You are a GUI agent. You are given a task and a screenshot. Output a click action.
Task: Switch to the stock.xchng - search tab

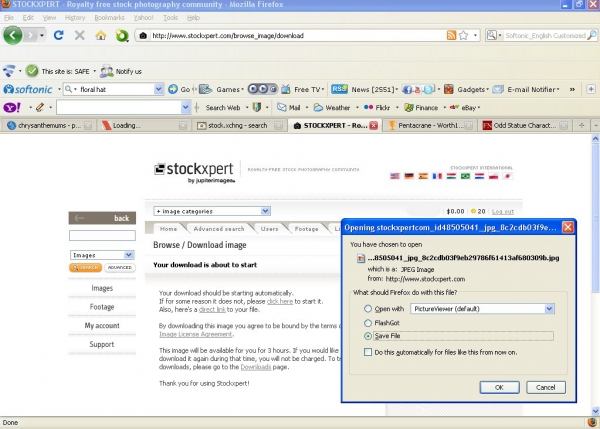tap(238, 125)
